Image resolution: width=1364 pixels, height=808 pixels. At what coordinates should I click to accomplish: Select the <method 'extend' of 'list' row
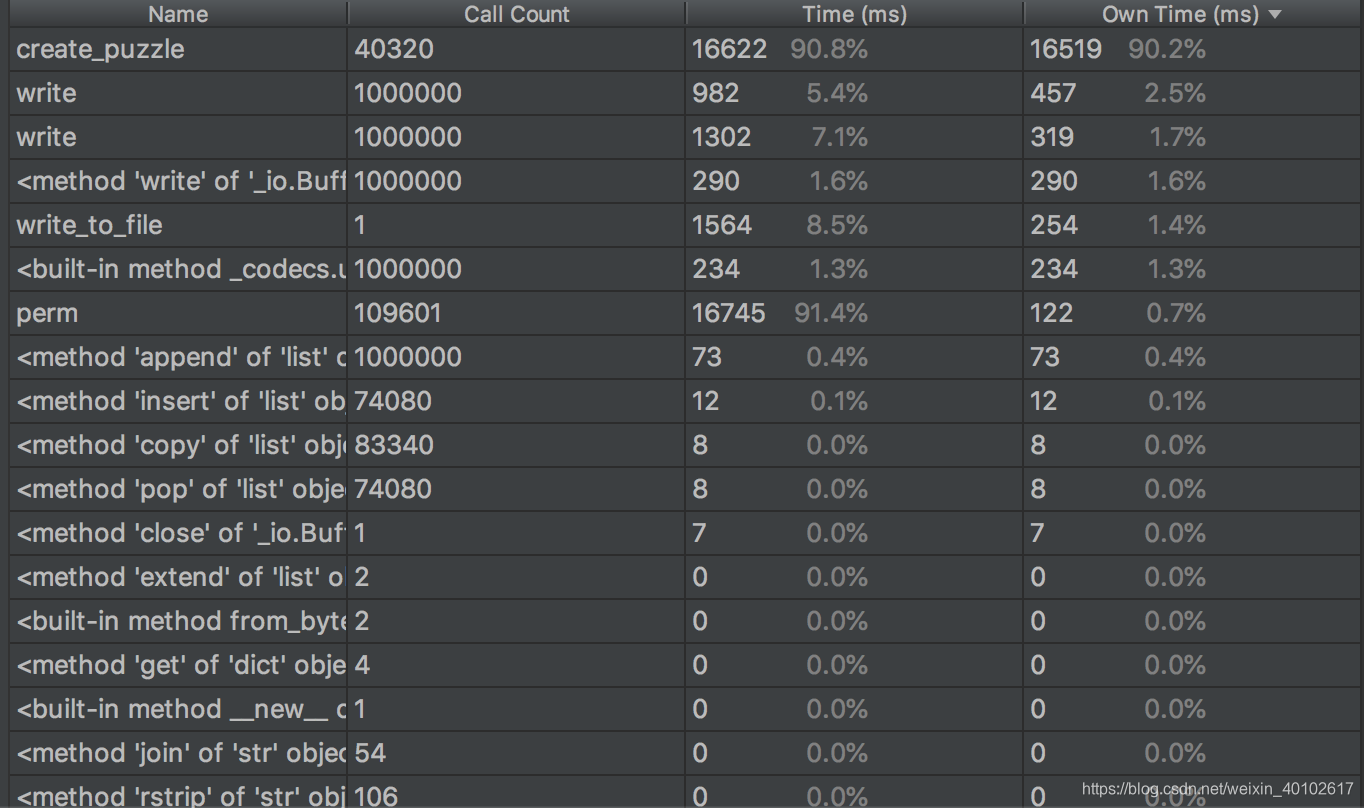coord(685,577)
